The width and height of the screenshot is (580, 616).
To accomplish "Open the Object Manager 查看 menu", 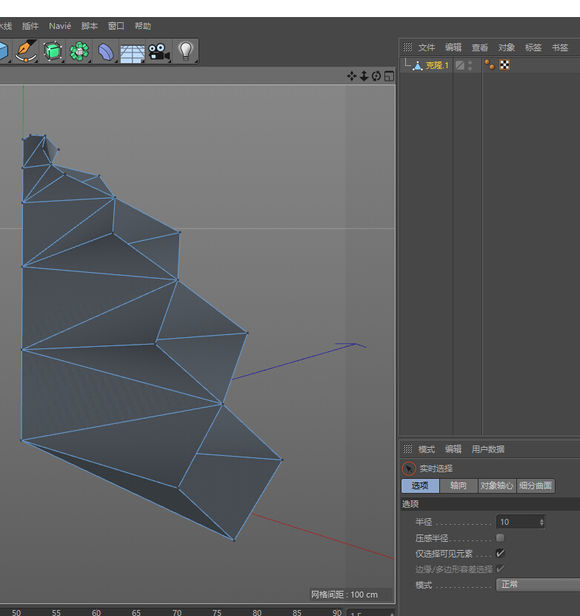I will [x=480, y=48].
